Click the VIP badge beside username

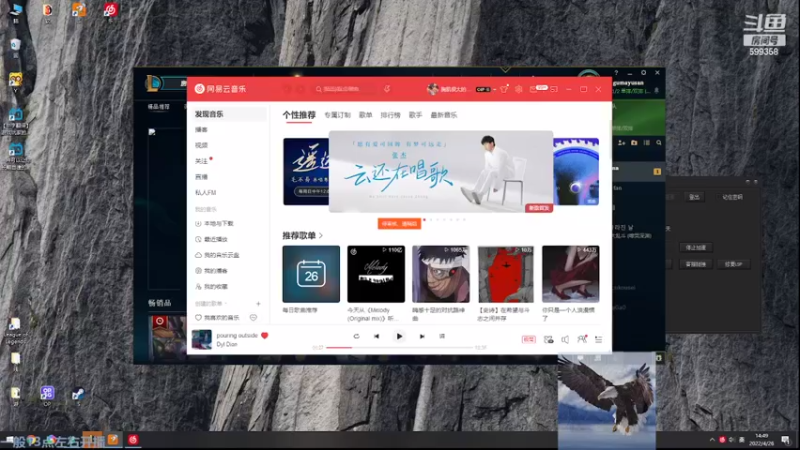482,89
